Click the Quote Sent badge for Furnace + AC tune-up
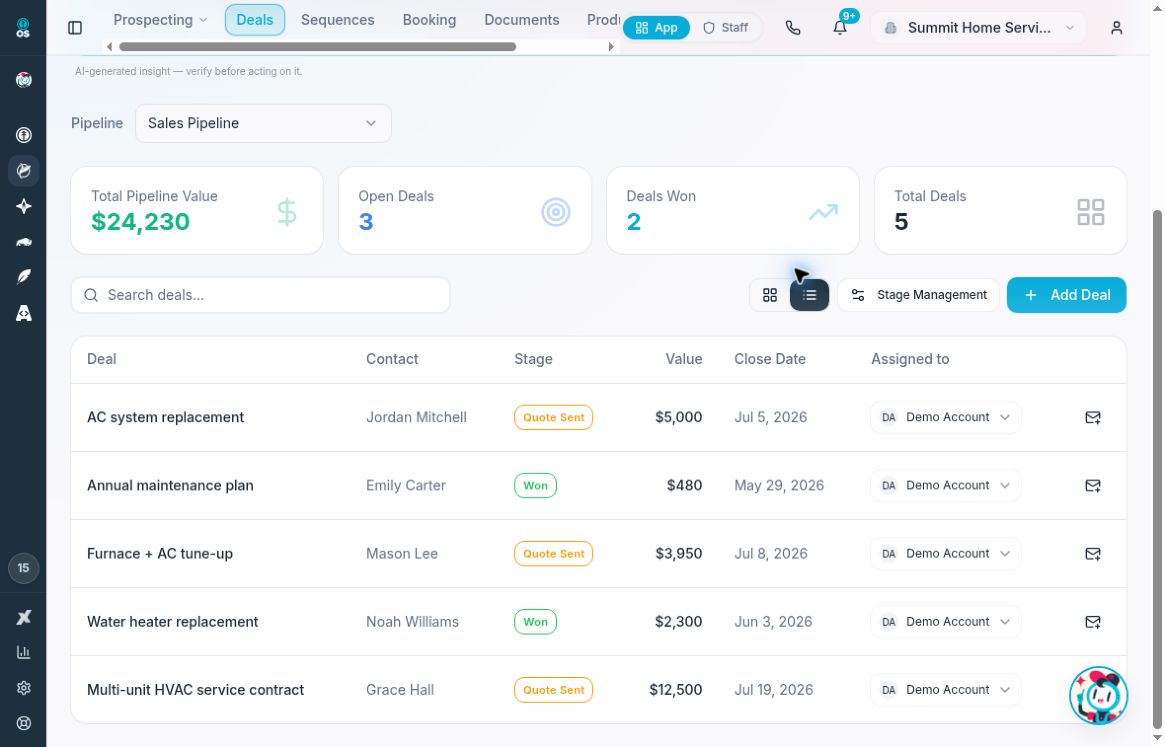The width and height of the screenshot is (1165, 747). click(554, 554)
